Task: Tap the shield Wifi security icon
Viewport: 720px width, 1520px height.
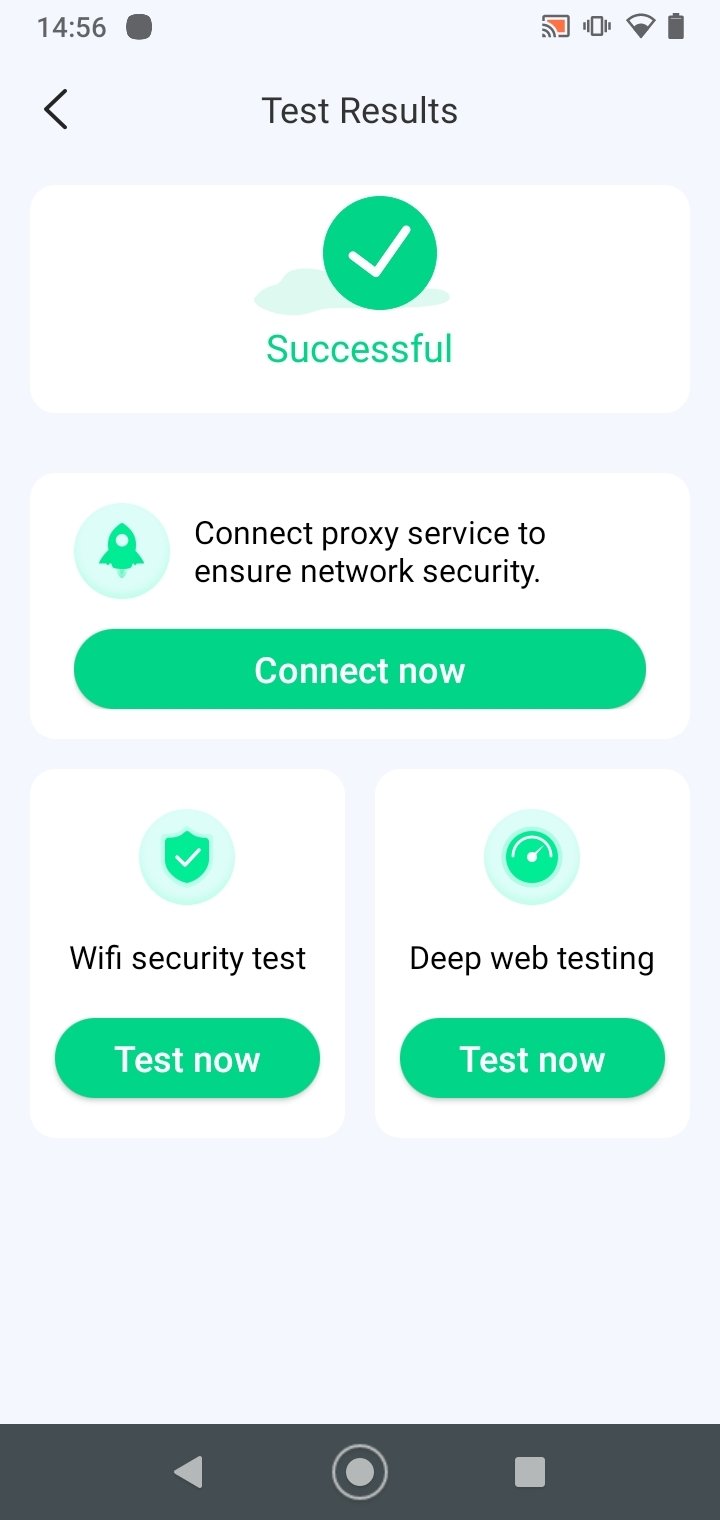Action: [187, 857]
